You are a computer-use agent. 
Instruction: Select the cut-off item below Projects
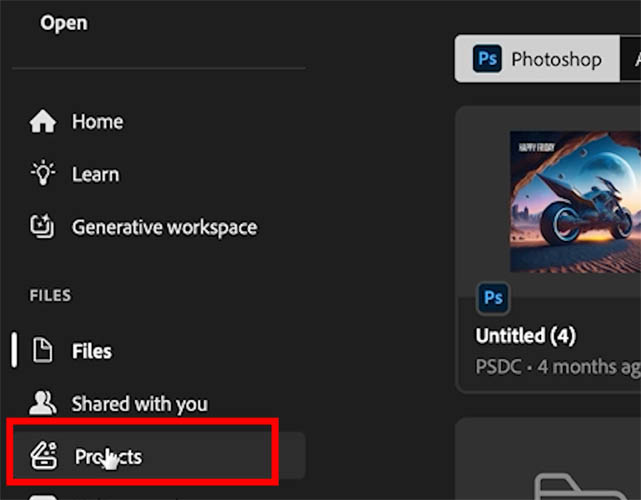[x=43, y=497]
